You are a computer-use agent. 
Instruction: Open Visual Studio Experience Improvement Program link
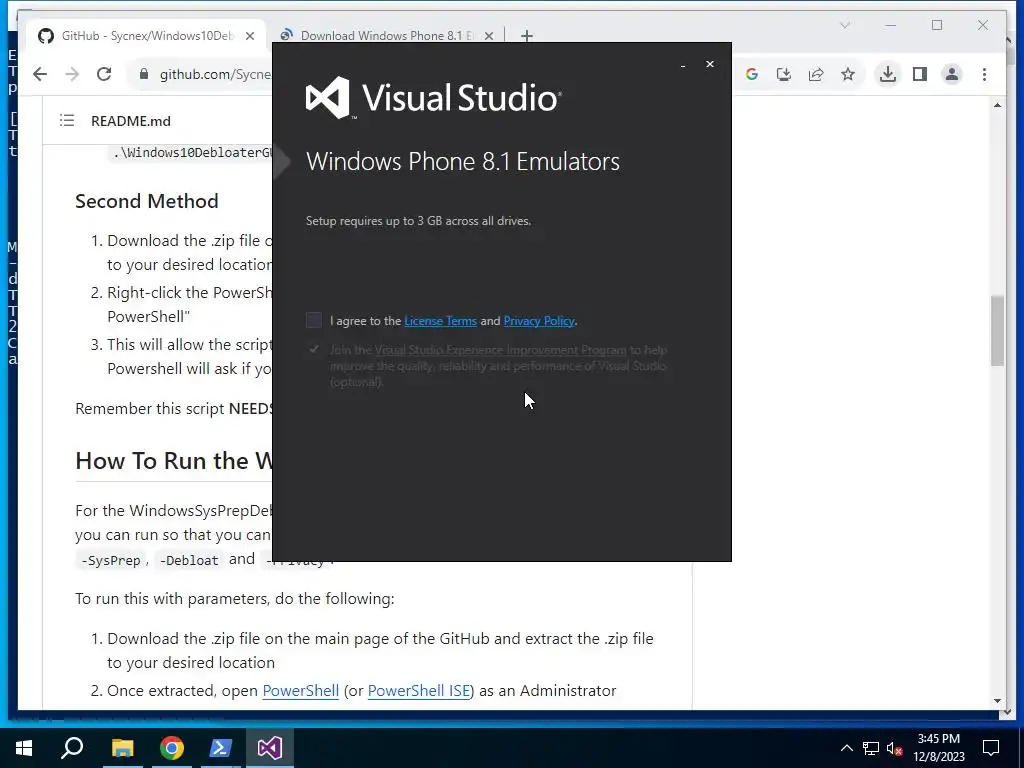[x=500, y=350]
